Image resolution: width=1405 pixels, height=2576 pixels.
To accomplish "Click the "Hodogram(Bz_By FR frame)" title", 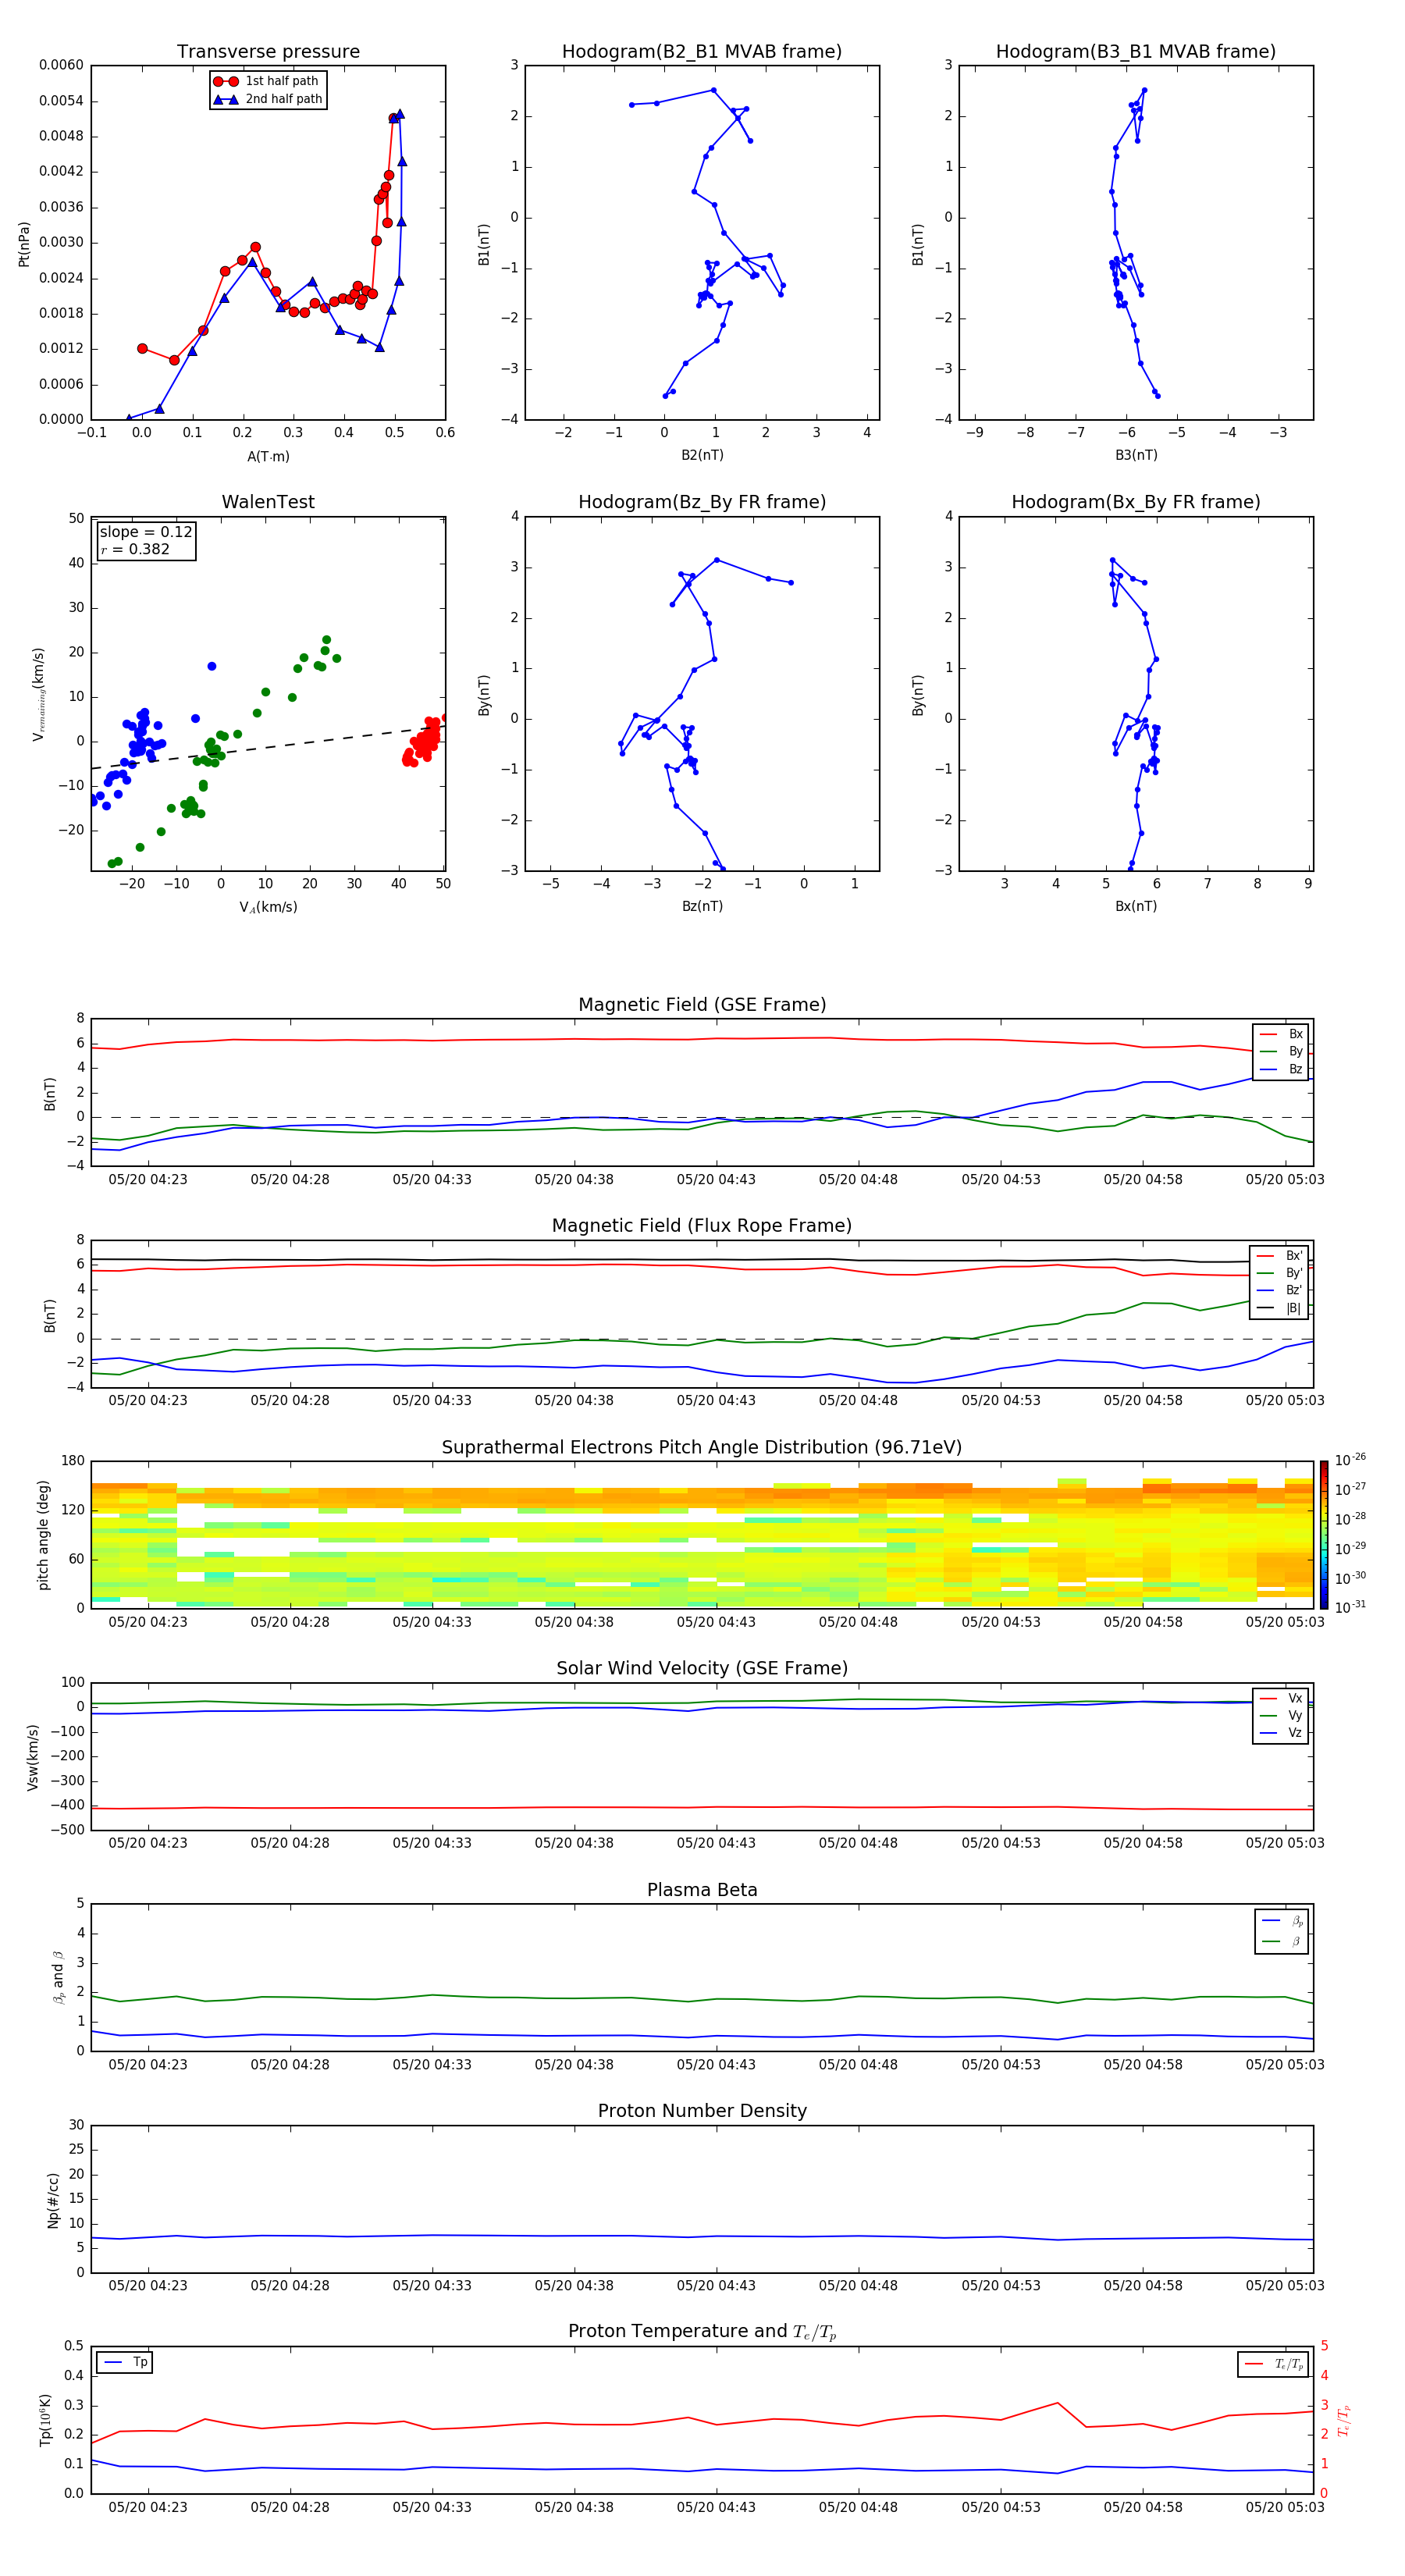I will point(702,502).
